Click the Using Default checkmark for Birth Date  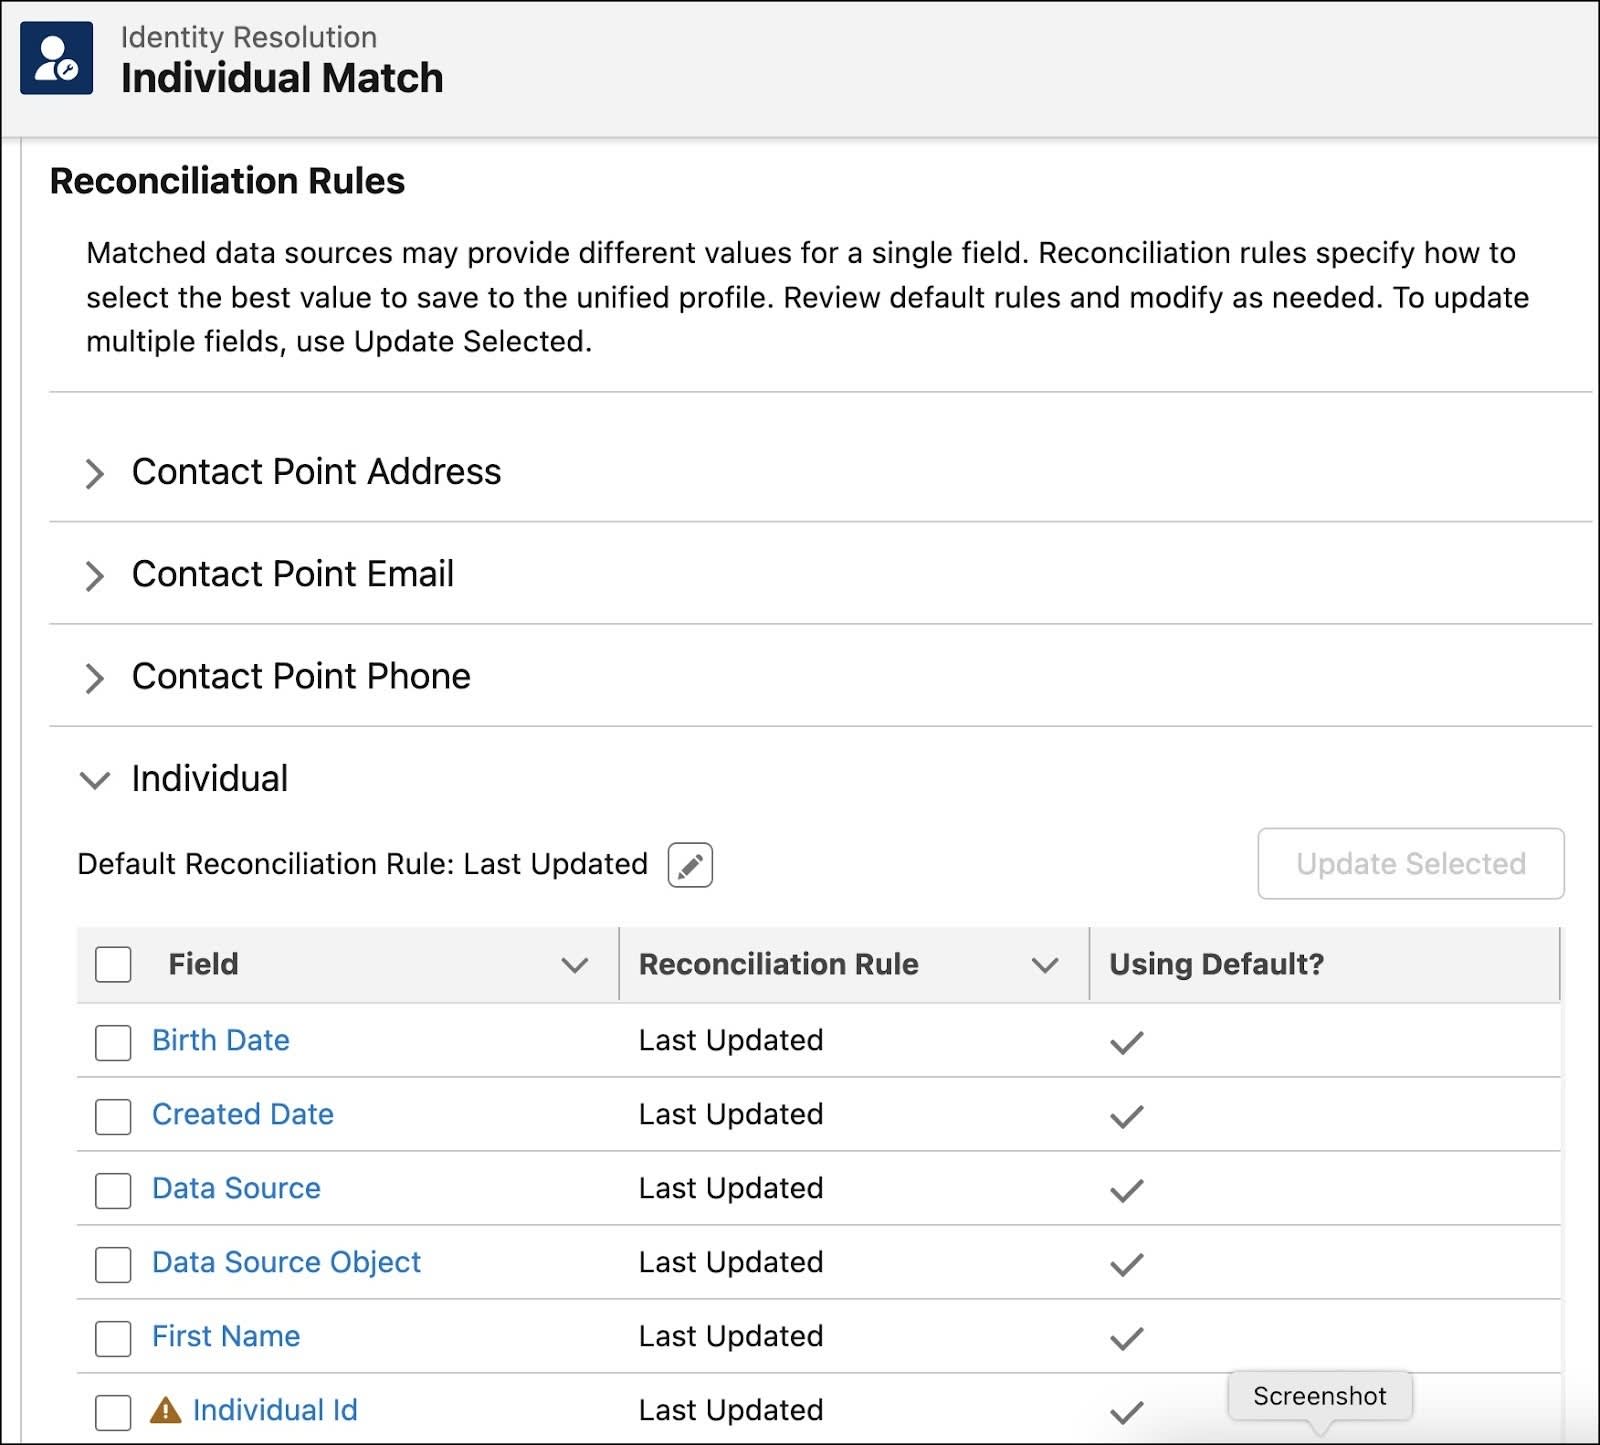tap(1126, 1042)
